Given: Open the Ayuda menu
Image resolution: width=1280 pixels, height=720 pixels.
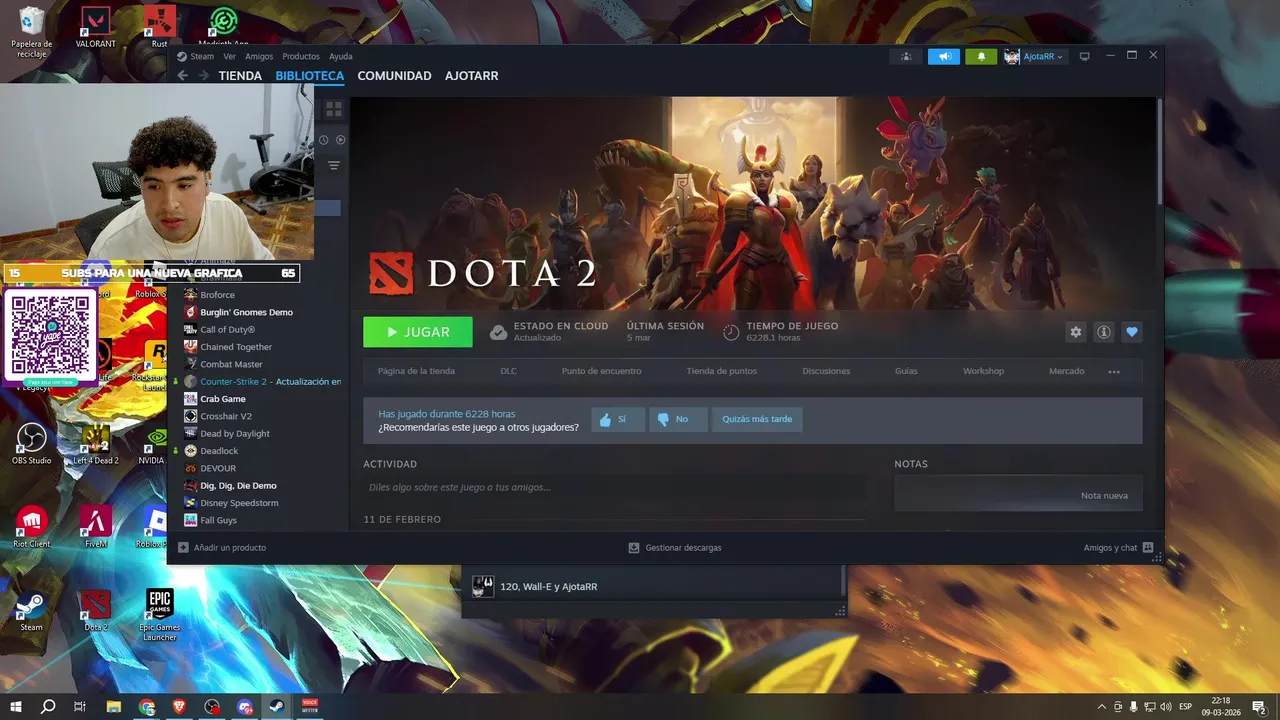Looking at the screenshot, I should 341,56.
